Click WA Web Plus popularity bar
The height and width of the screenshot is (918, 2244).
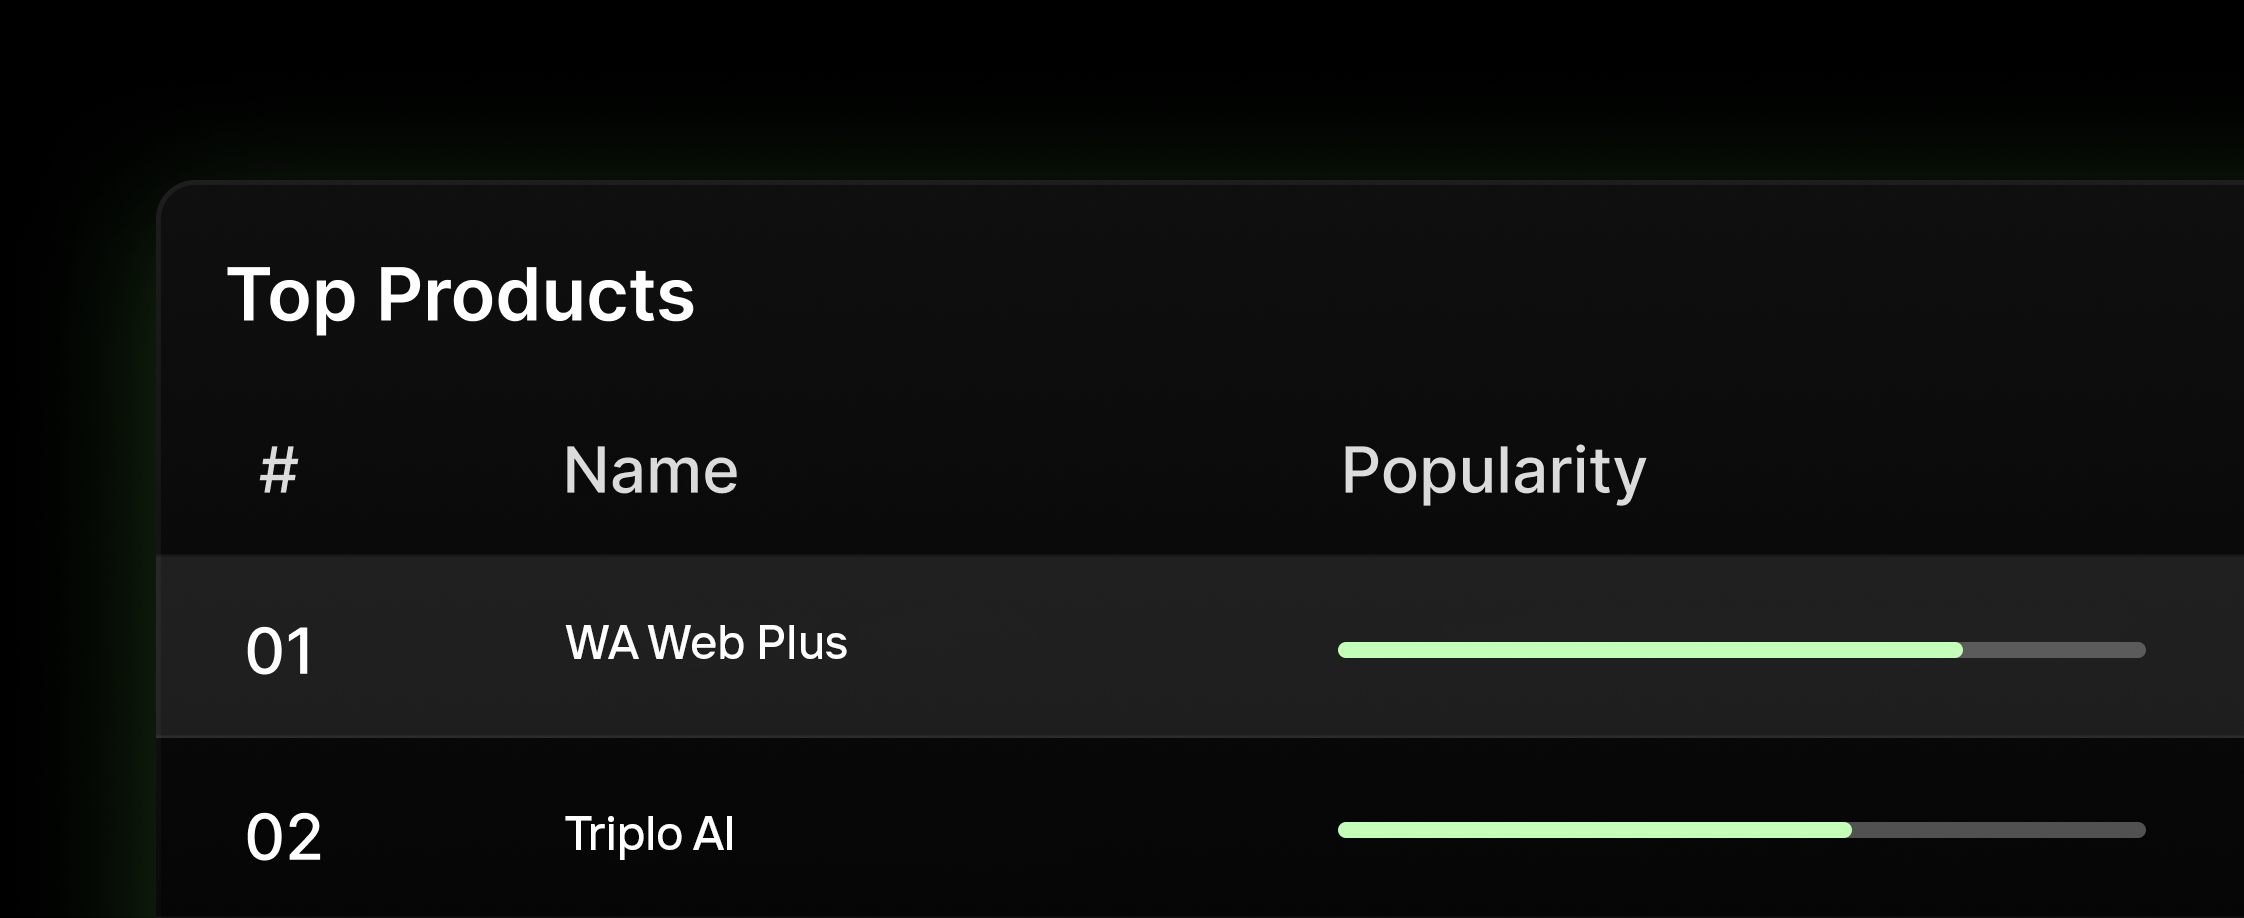coord(1742,650)
